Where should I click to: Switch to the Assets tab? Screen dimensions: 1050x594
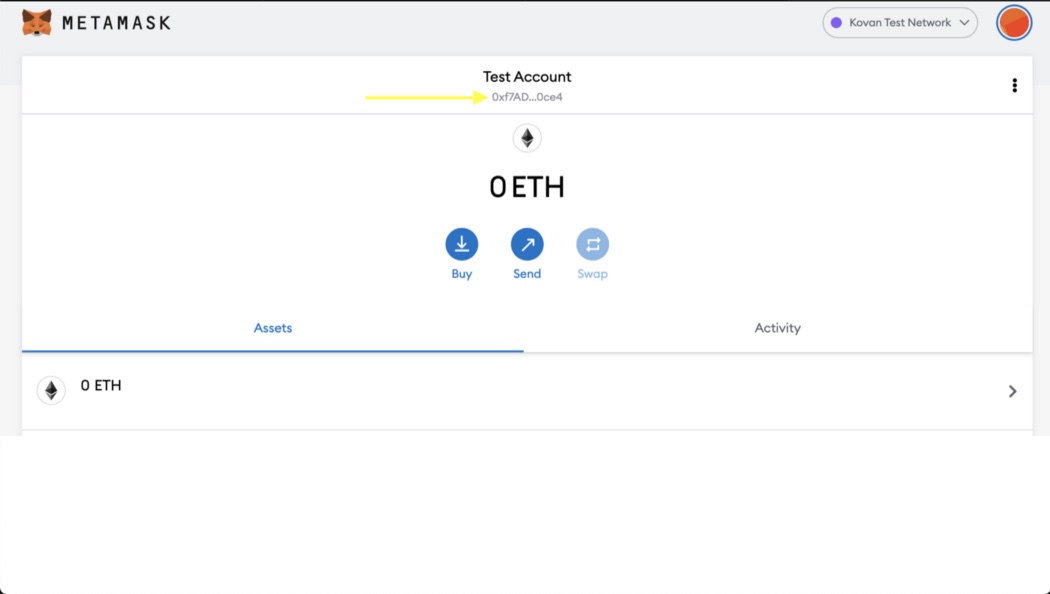pyautogui.click(x=273, y=328)
